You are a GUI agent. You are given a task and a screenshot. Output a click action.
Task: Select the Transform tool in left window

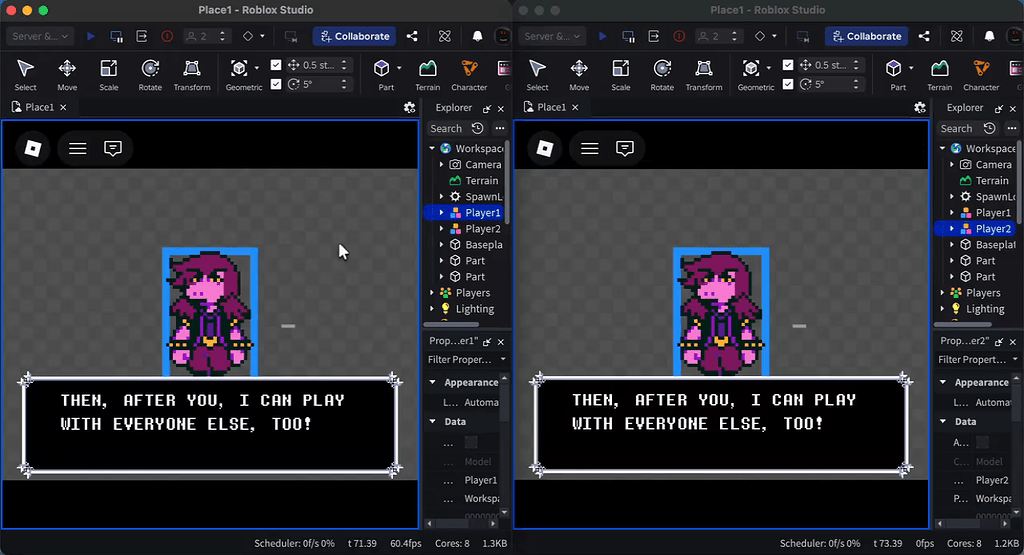[x=192, y=75]
